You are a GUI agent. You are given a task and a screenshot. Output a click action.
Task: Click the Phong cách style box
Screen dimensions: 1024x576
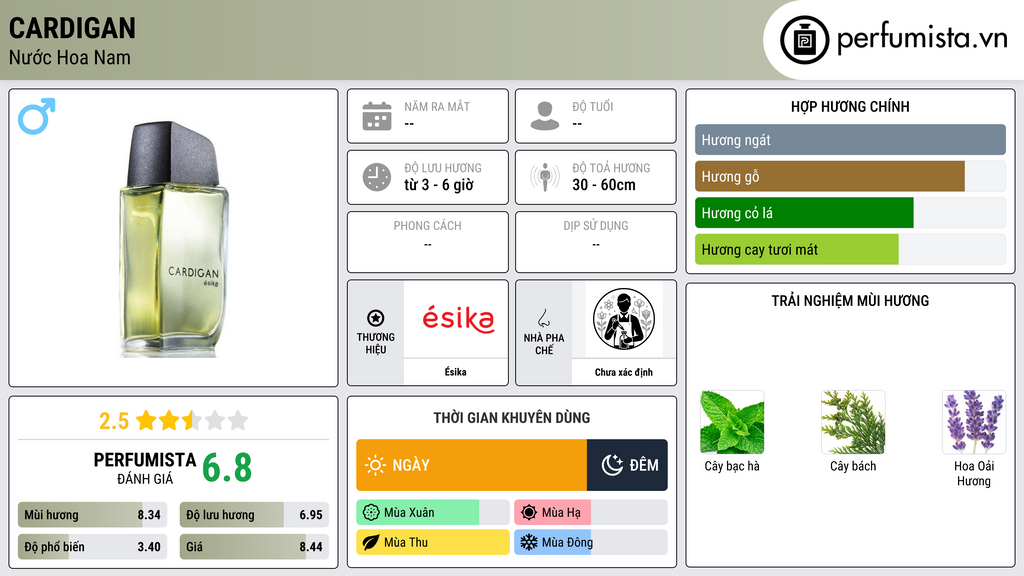(x=428, y=242)
